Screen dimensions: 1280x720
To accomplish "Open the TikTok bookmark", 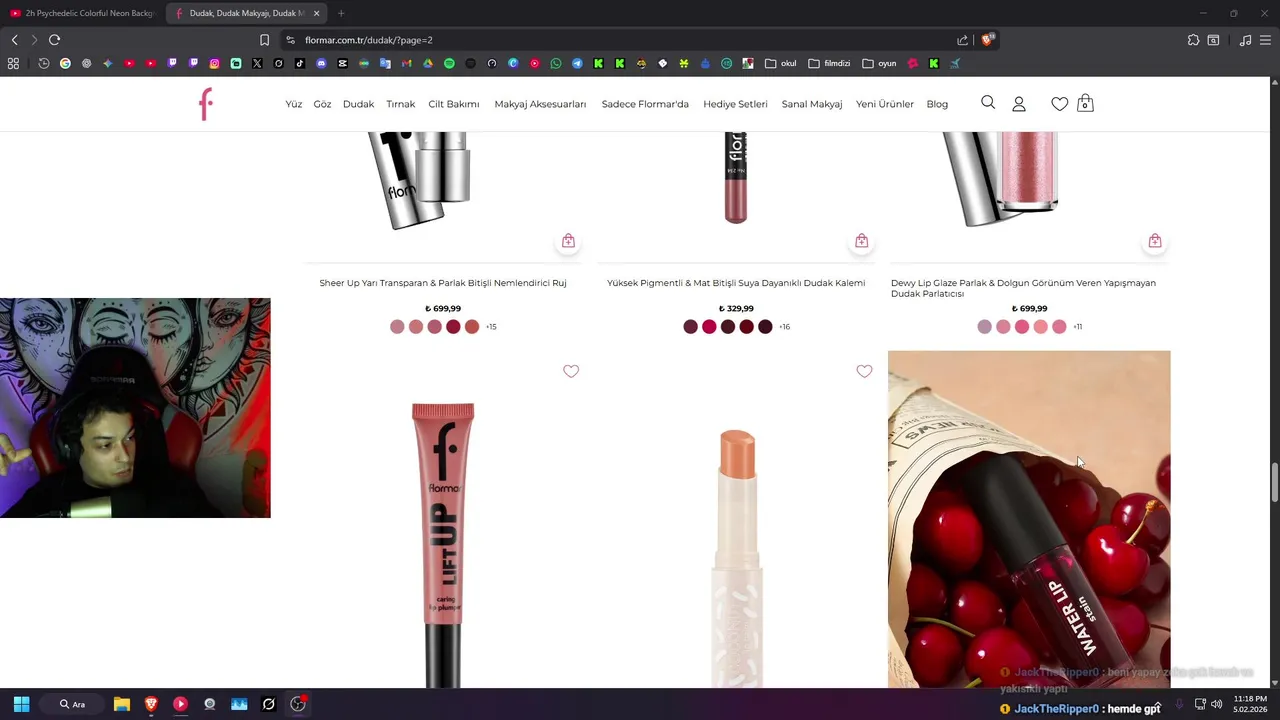I will (300, 63).
